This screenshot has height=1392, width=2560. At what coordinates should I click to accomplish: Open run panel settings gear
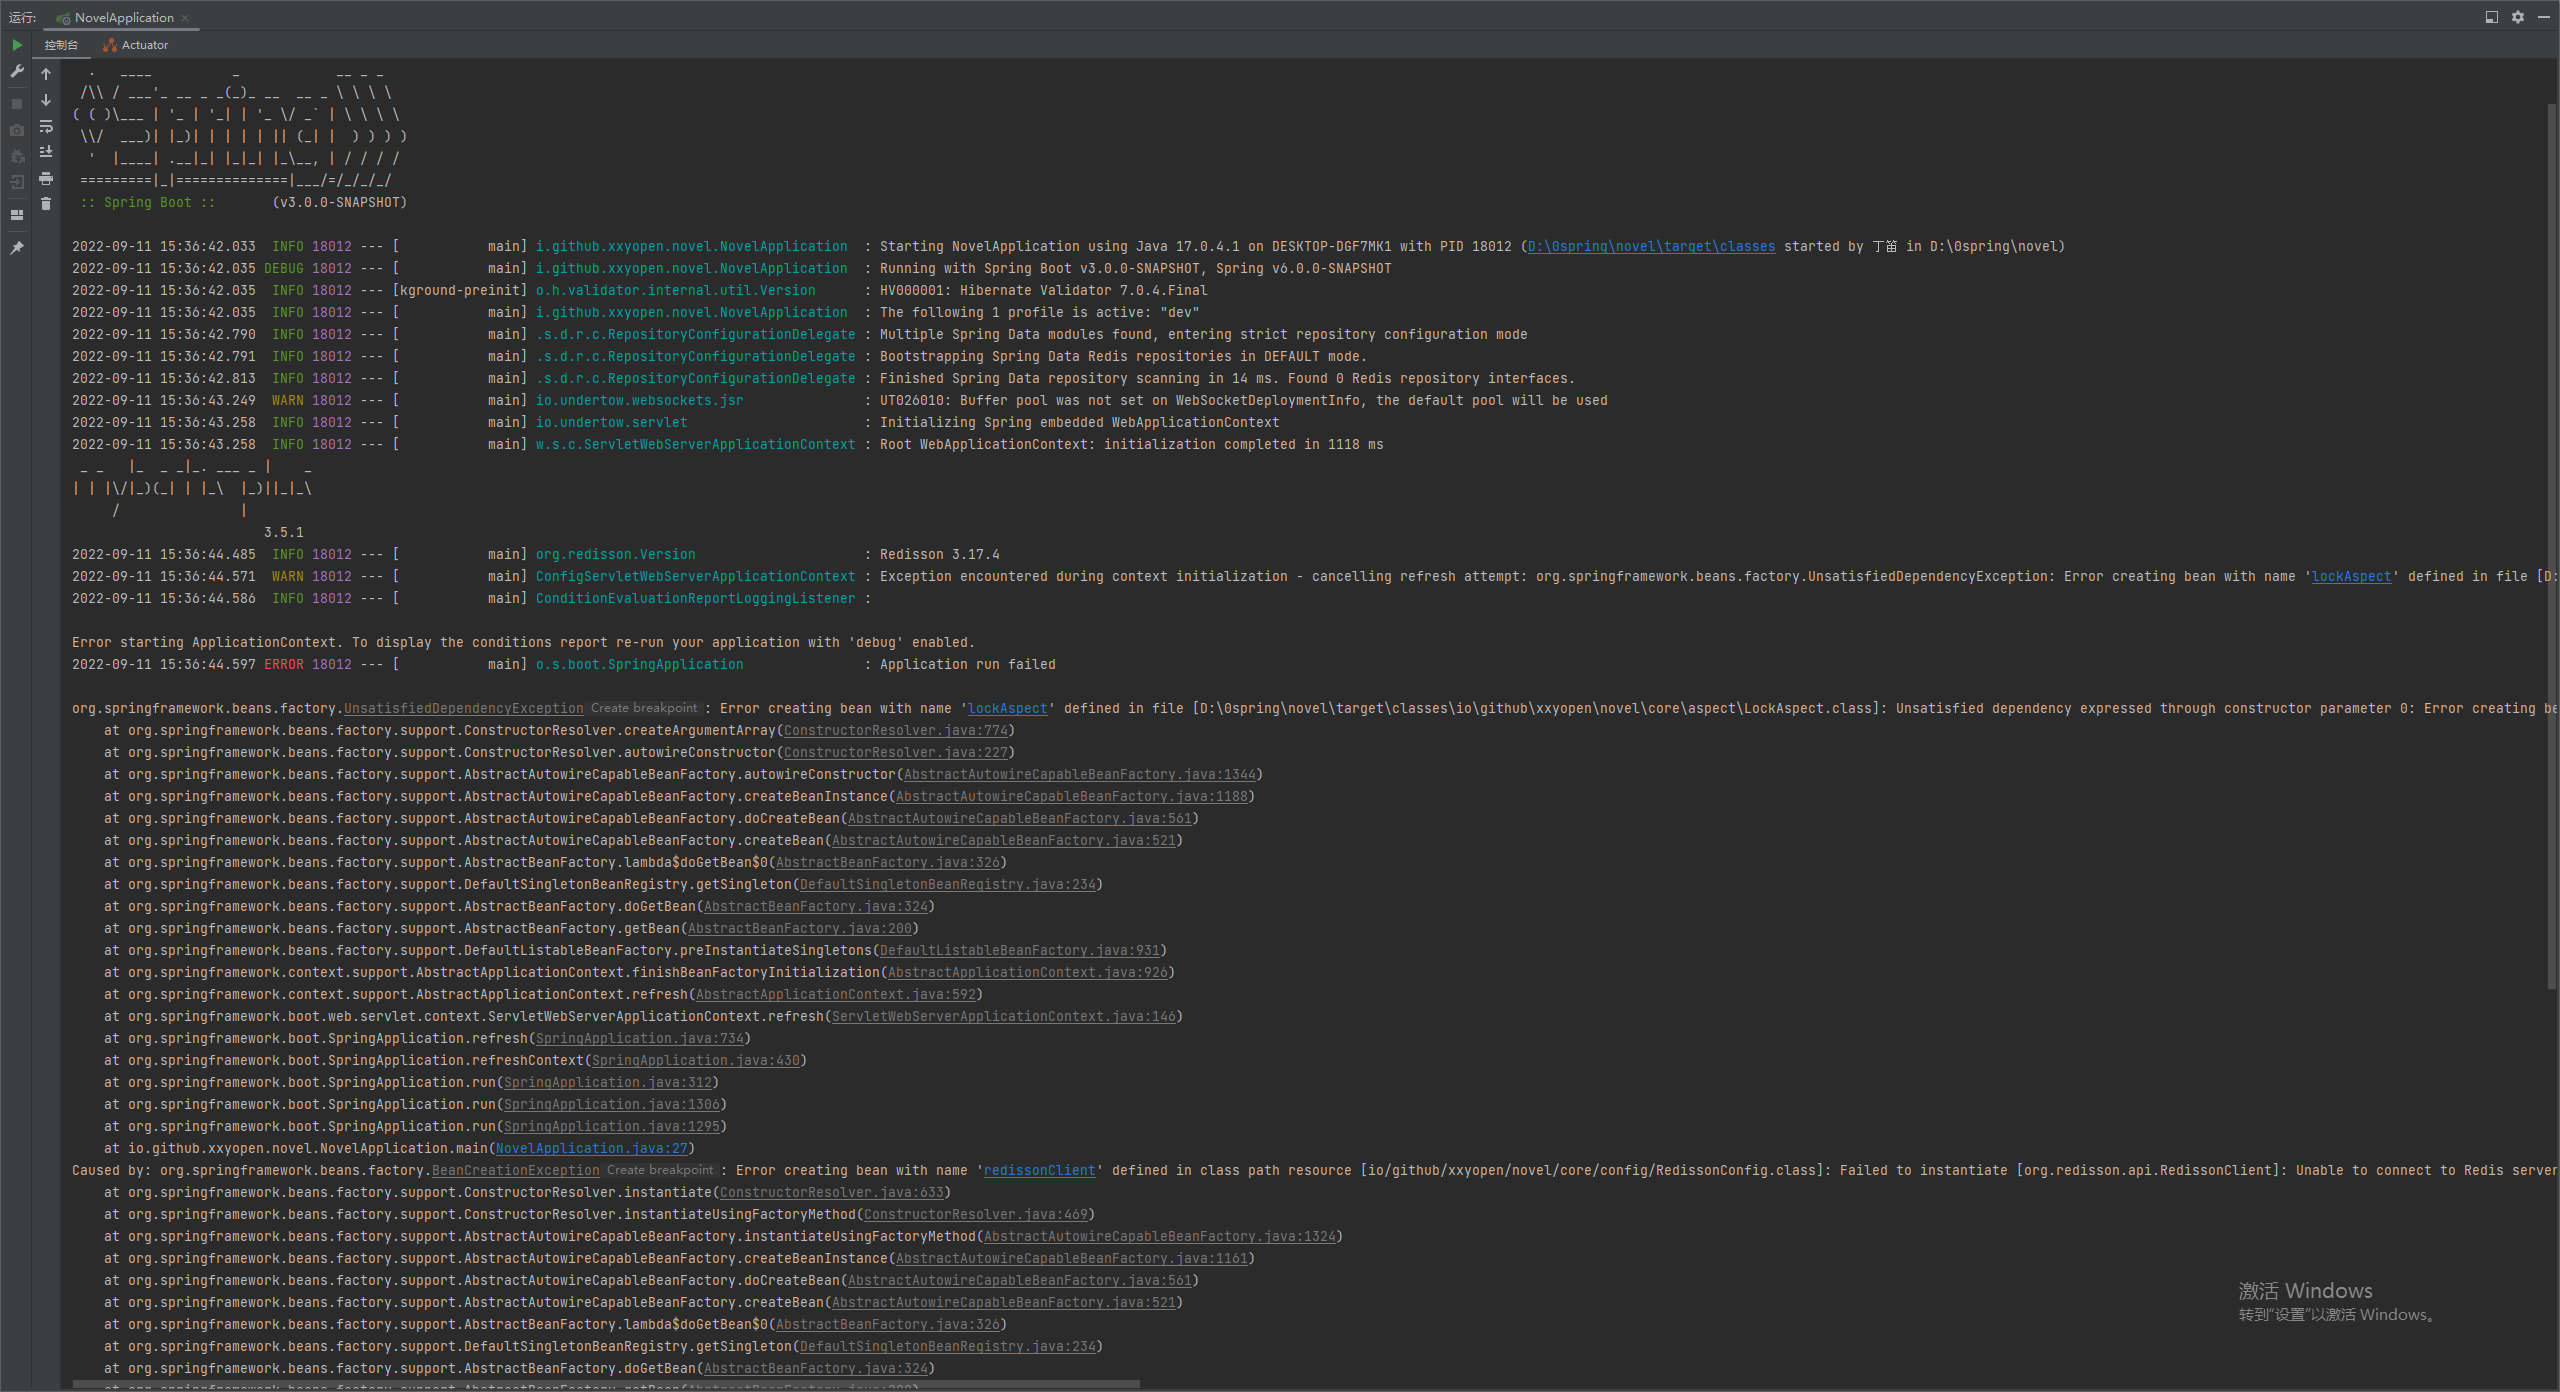[x=2518, y=17]
